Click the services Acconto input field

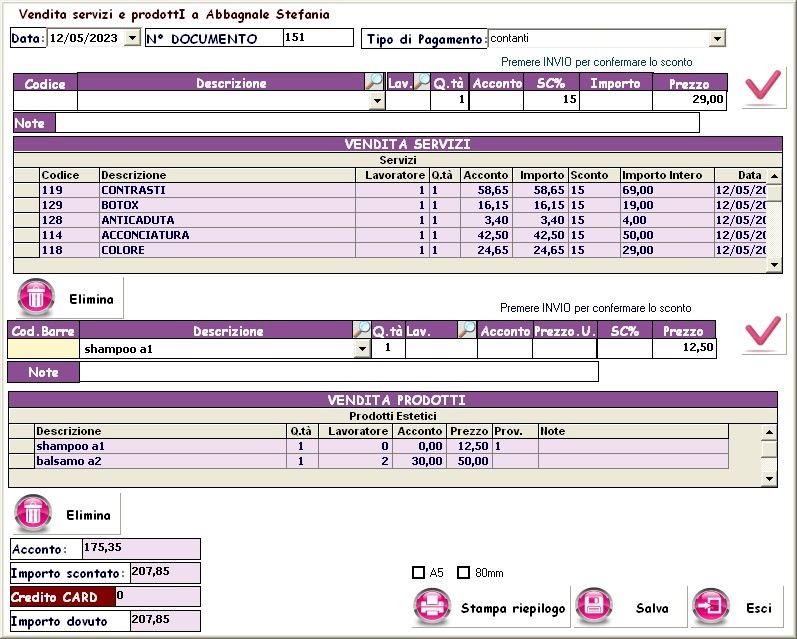tap(496, 100)
